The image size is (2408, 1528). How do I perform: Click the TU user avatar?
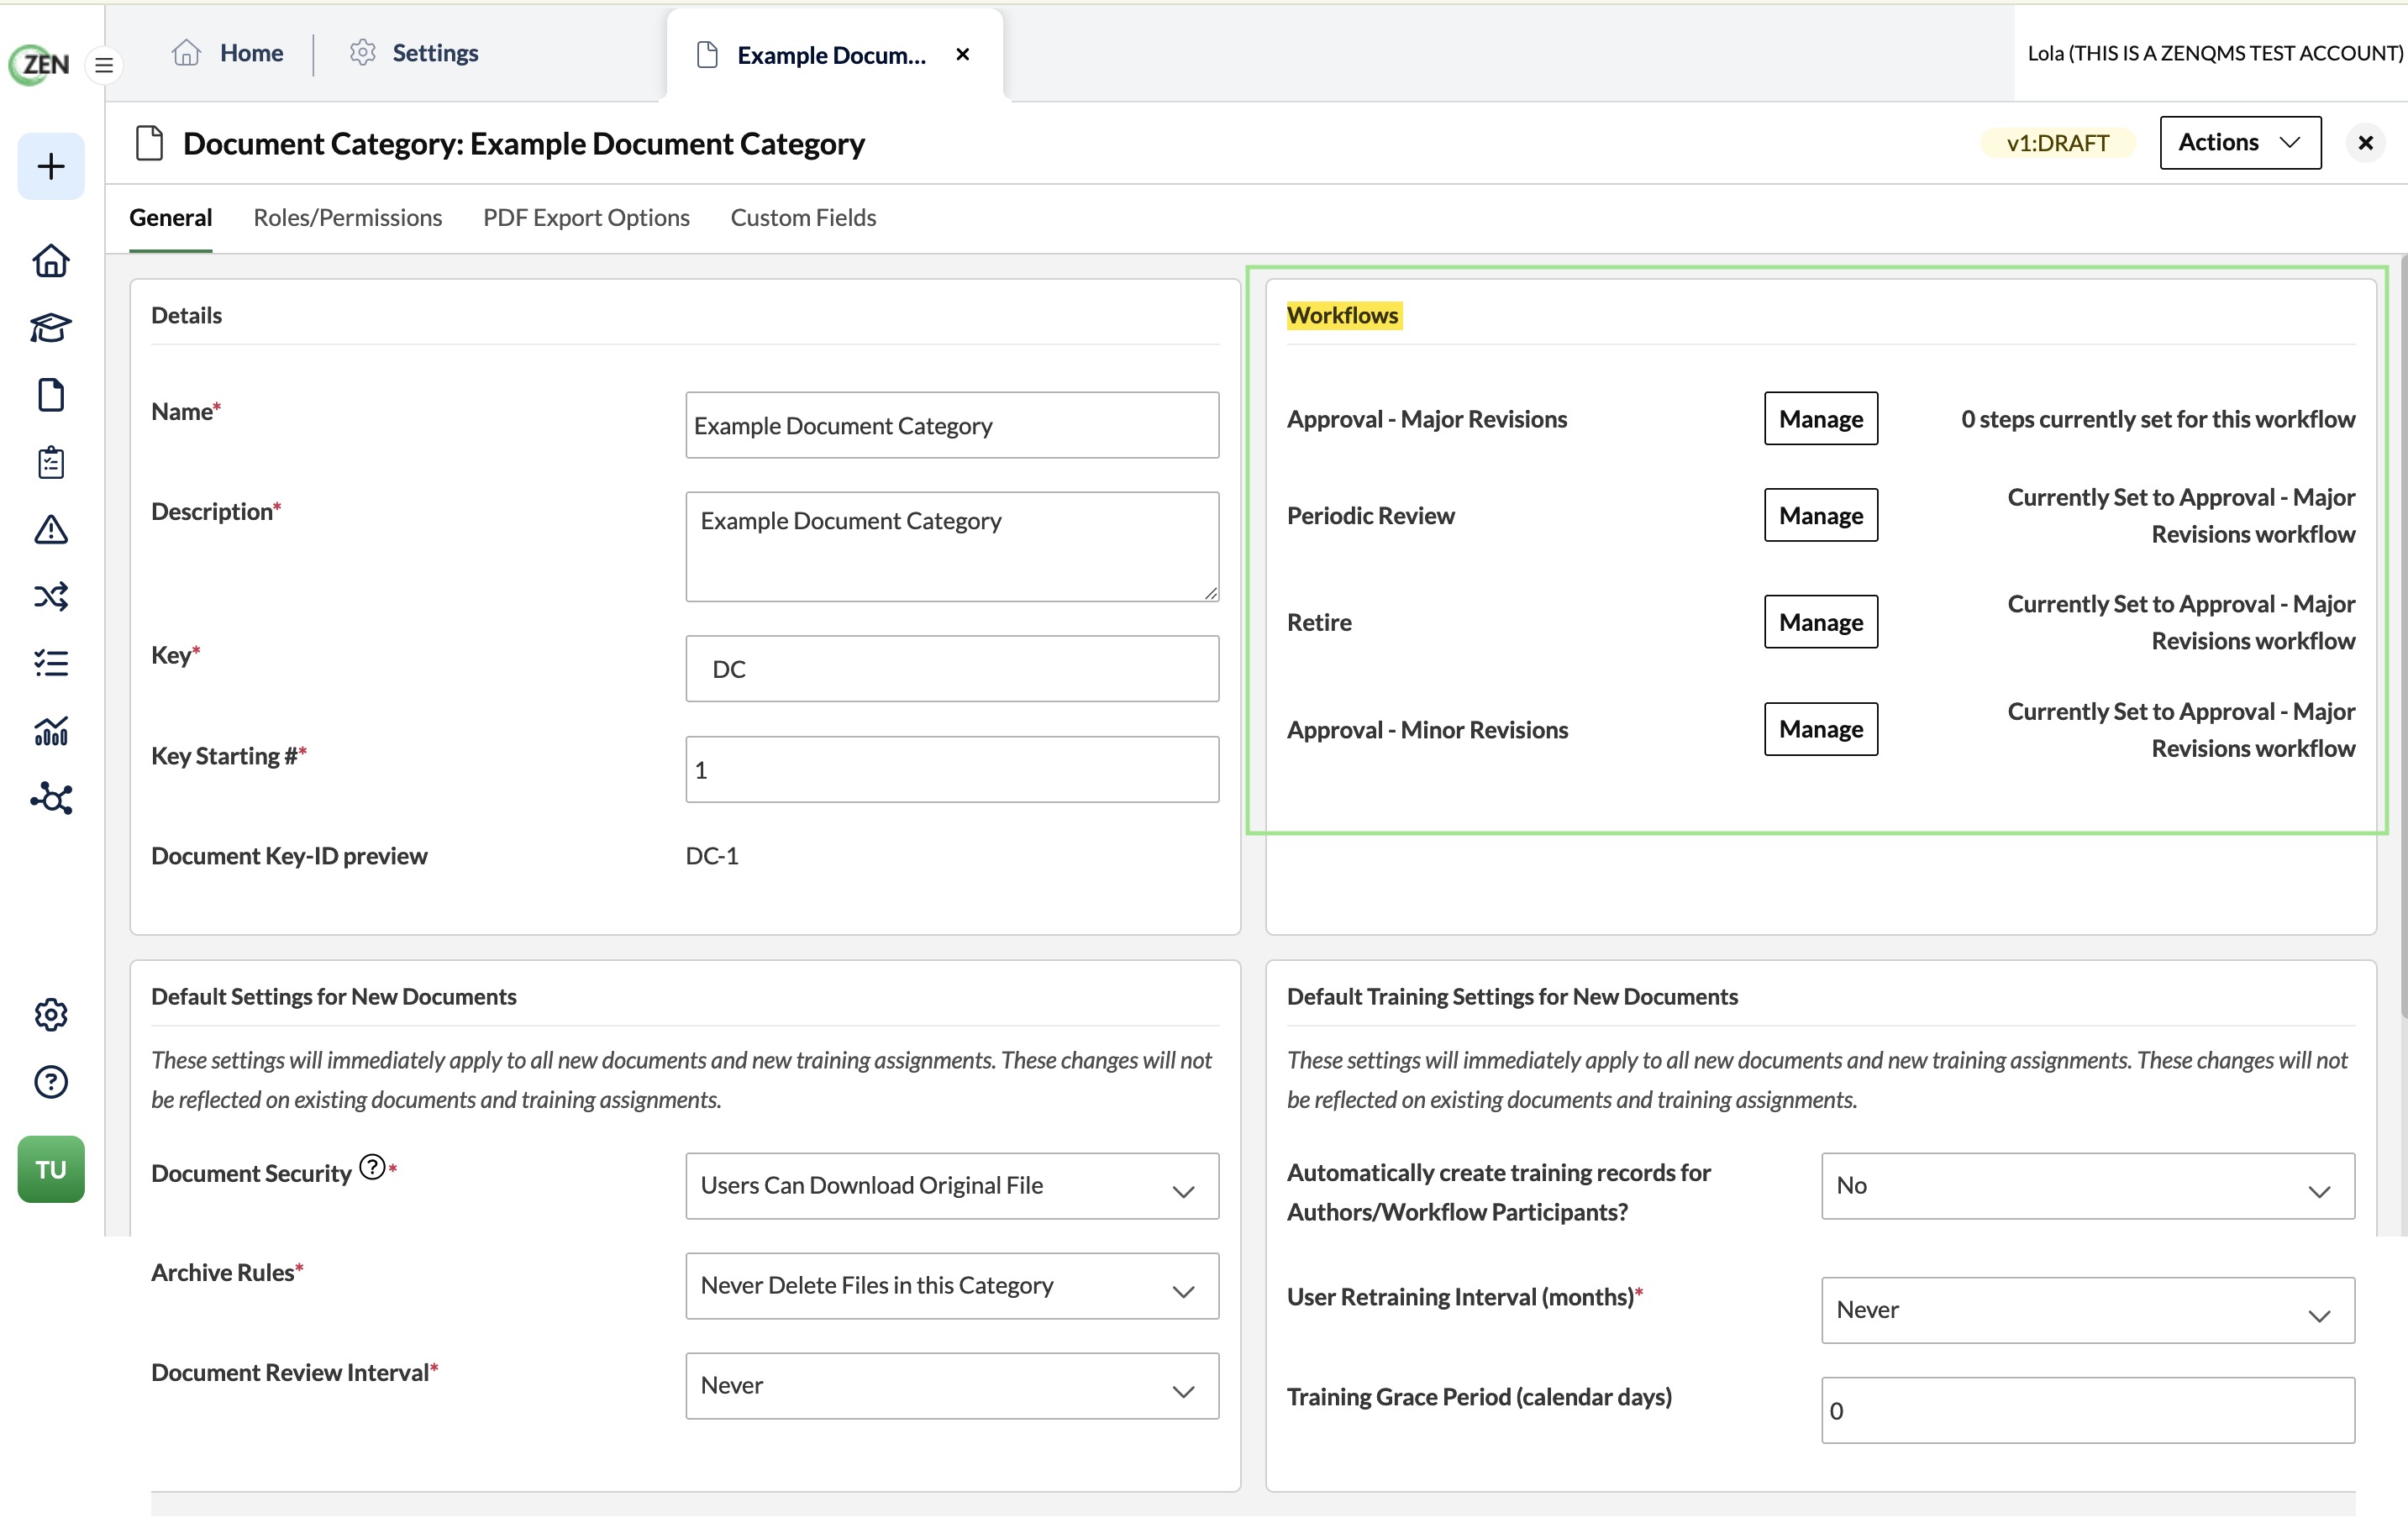[x=51, y=1169]
